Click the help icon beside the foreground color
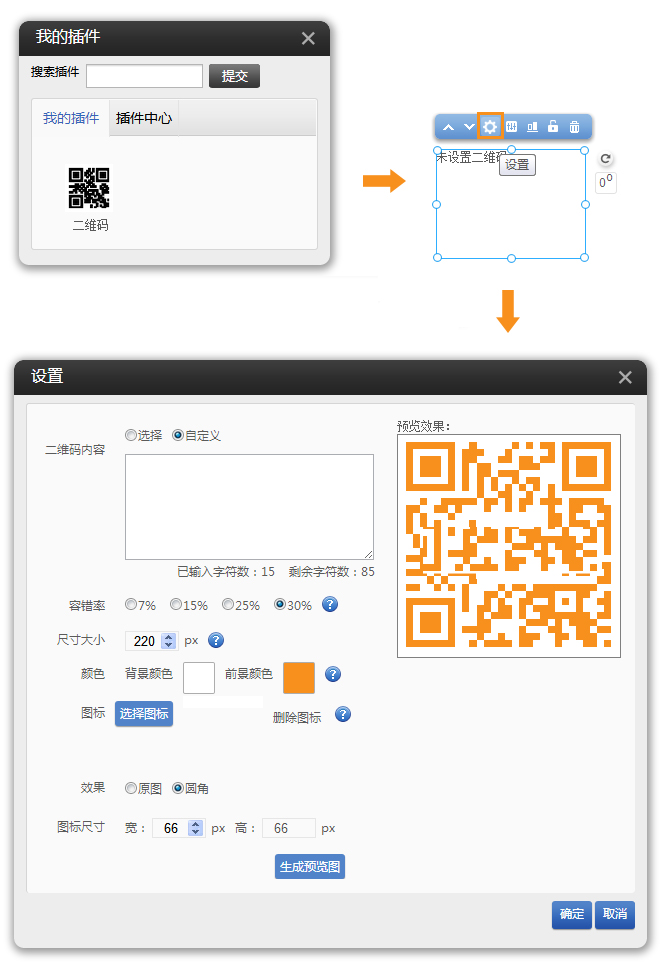Viewport: 664px width, 977px height. pyautogui.click(x=333, y=675)
